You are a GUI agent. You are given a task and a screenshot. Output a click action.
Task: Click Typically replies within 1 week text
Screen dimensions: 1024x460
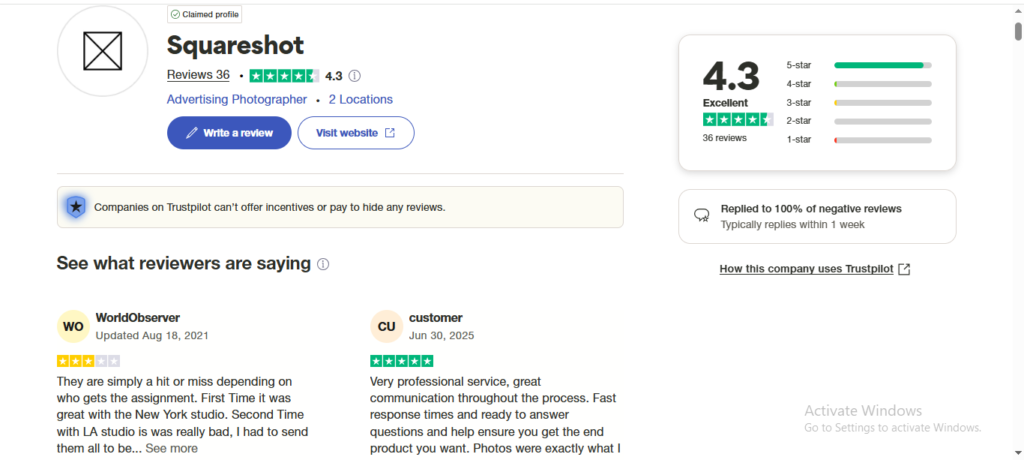point(793,225)
